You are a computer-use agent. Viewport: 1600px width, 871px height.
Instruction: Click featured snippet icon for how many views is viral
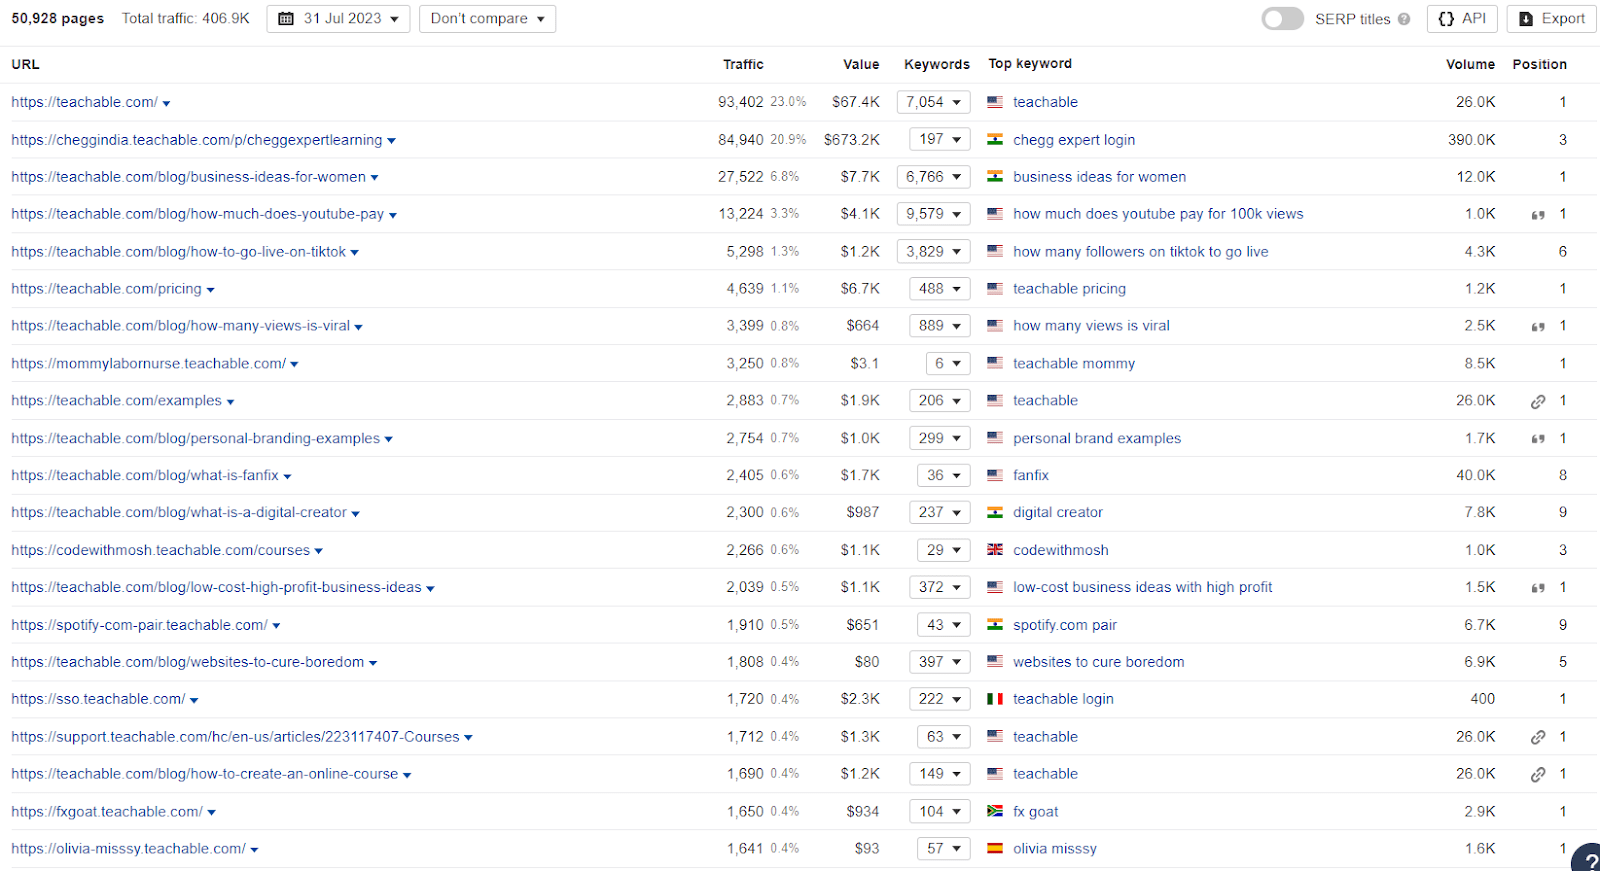[1538, 327]
